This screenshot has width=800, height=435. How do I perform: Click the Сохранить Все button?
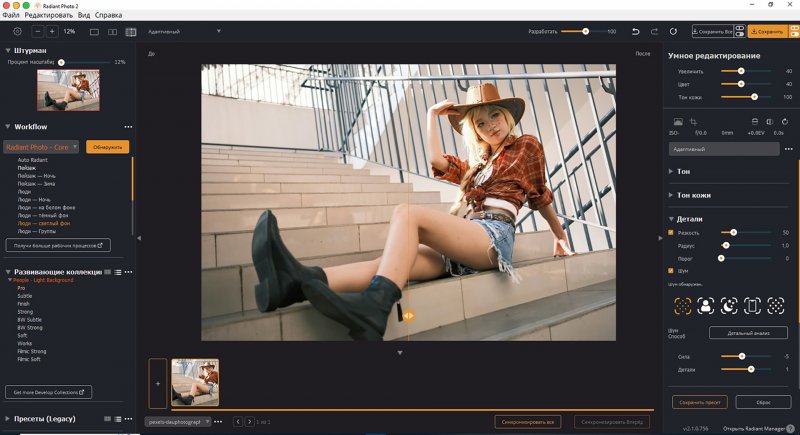click(713, 32)
